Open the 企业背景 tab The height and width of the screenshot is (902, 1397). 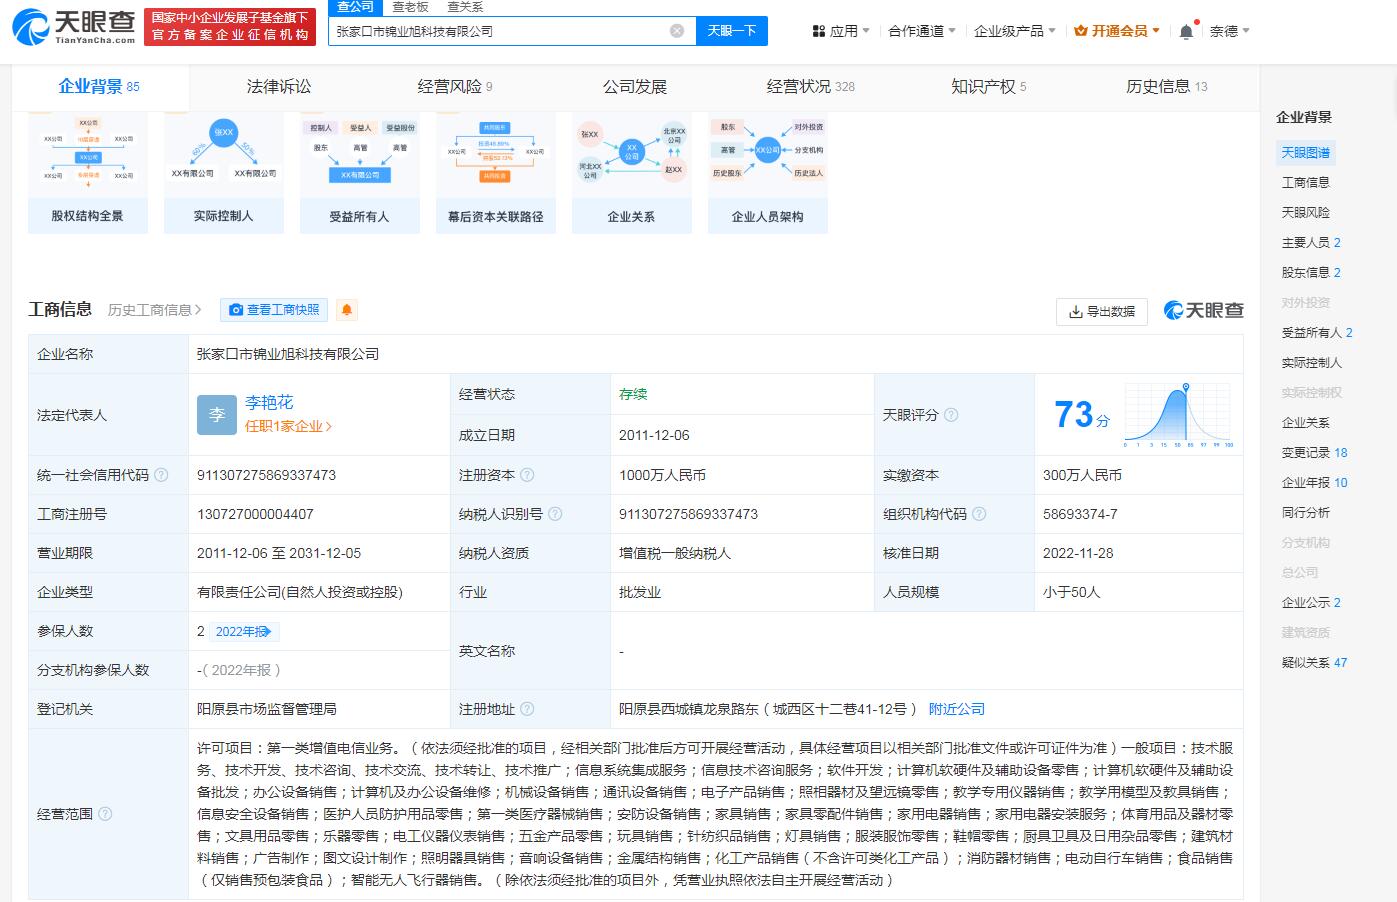pos(99,87)
